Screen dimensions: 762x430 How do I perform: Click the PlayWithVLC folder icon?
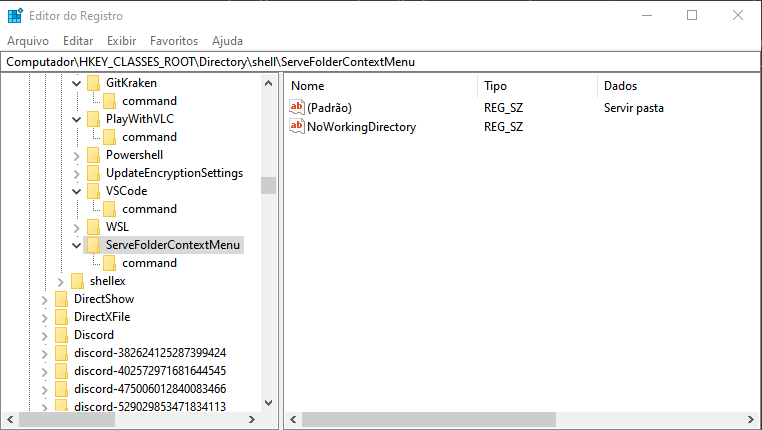click(93, 119)
